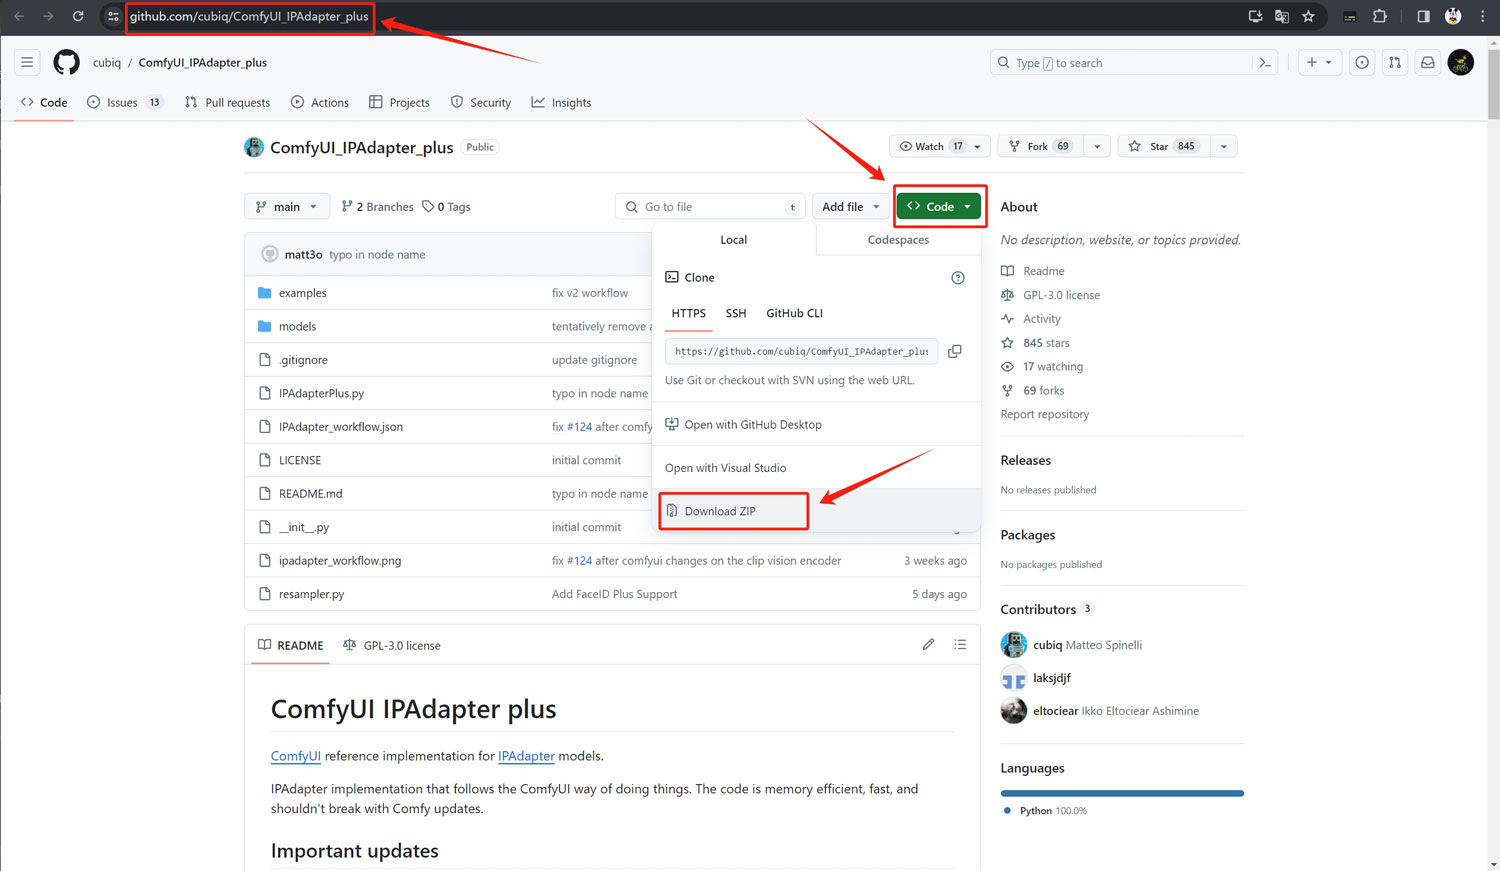
Task: Click Open with GitHub Desktop
Action: 744,424
